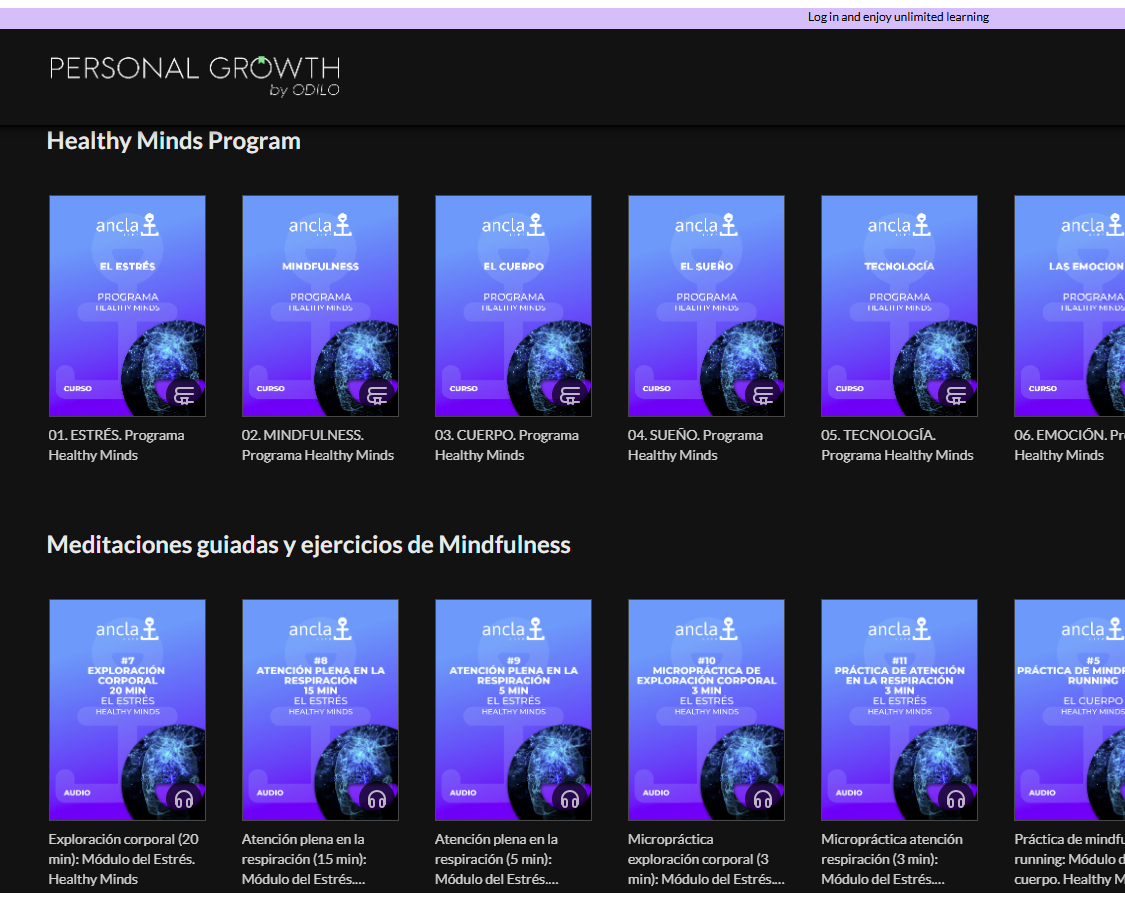Open '03. CUERPO. Programa Healthy Minds' title
Viewport: 1125px width, 907px height.
point(506,445)
